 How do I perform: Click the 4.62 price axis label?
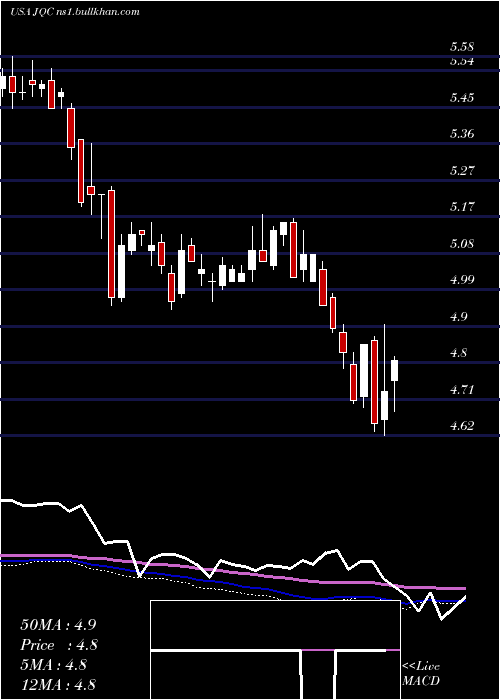(462, 426)
